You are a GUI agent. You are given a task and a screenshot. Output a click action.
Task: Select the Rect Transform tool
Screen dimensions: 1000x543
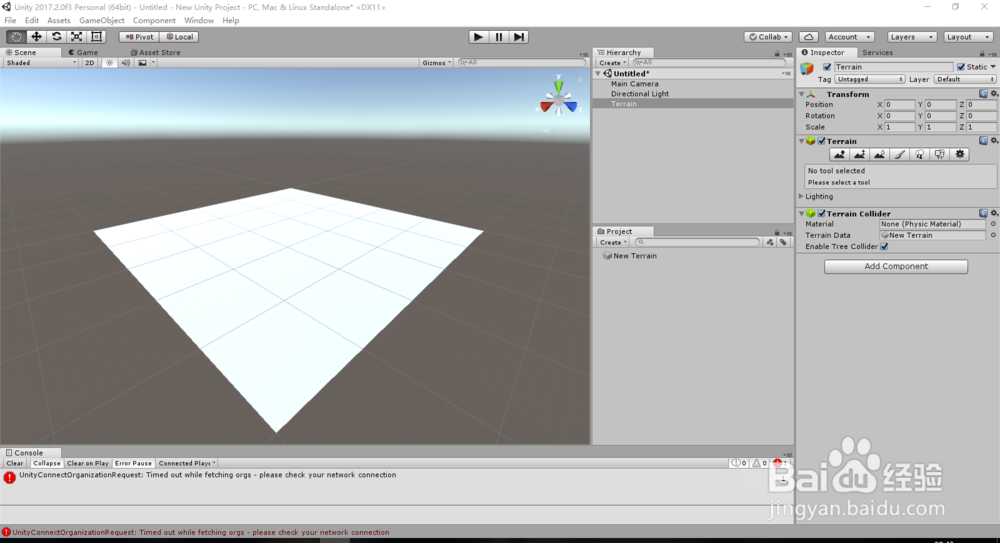coord(96,37)
